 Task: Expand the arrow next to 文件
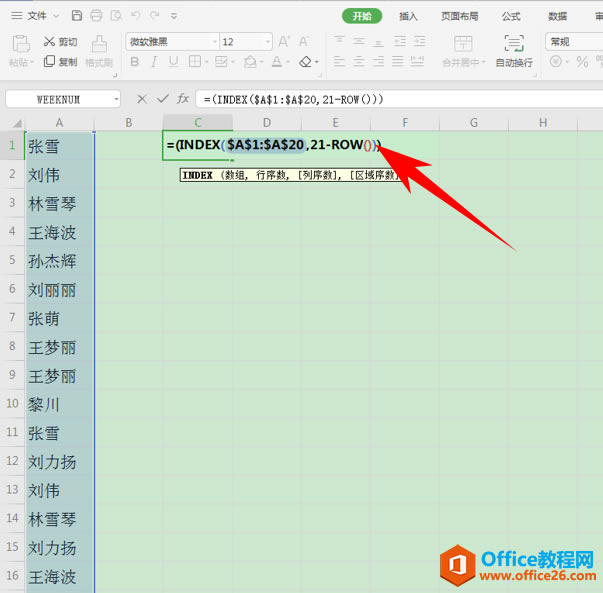(x=56, y=16)
